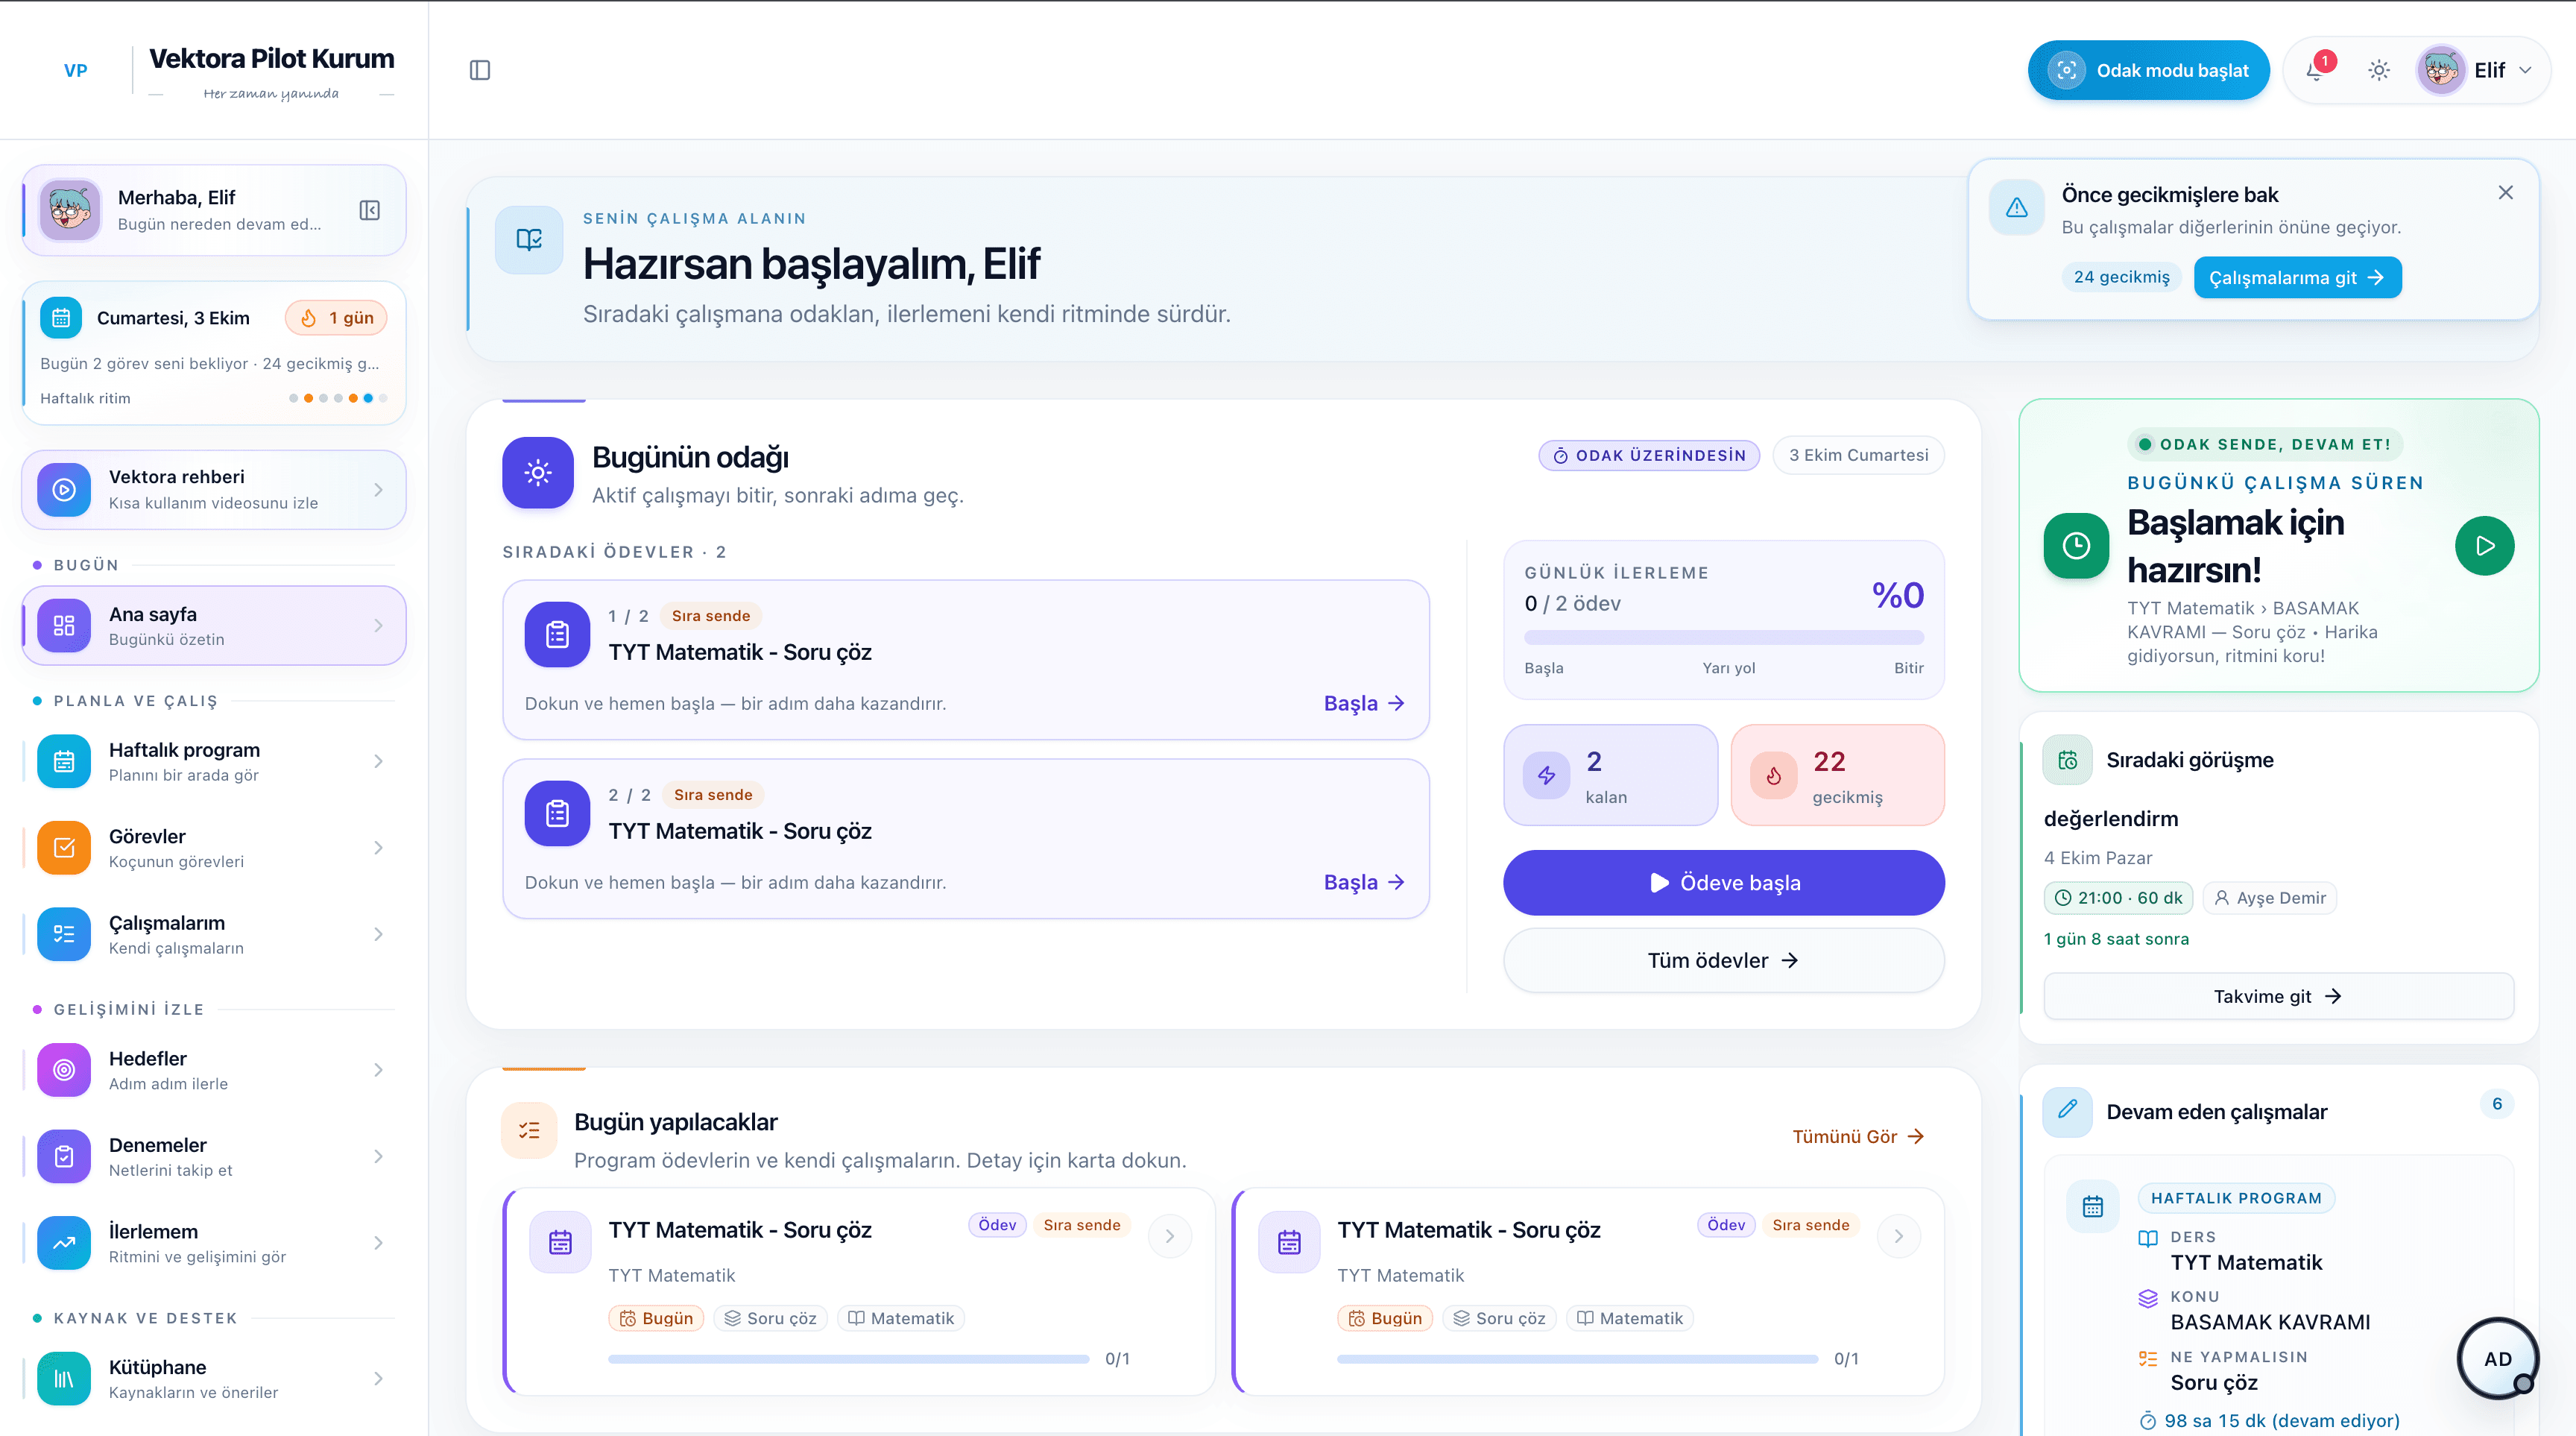Open Vektora rehberi video guide
Image resolution: width=2576 pixels, height=1436 pixels.
[214, 489]
